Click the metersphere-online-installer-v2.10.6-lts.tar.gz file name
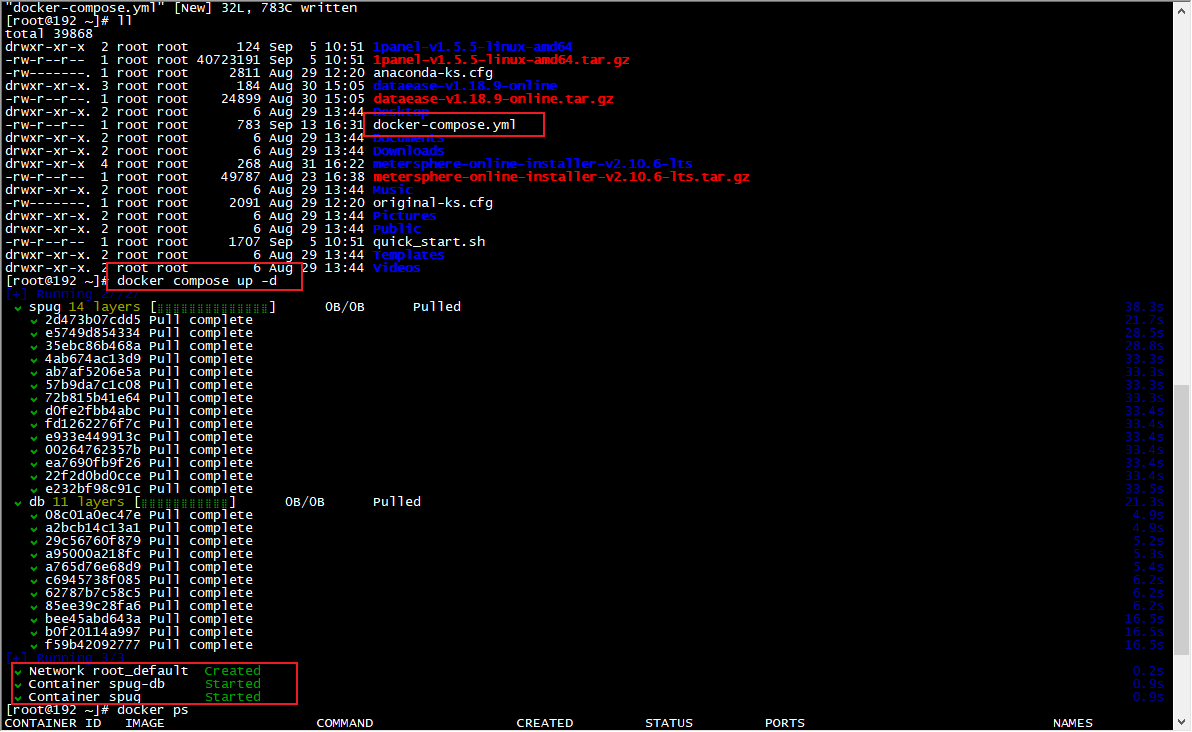The height and width of the screenshot is (732, 1192). pos(560,177)
